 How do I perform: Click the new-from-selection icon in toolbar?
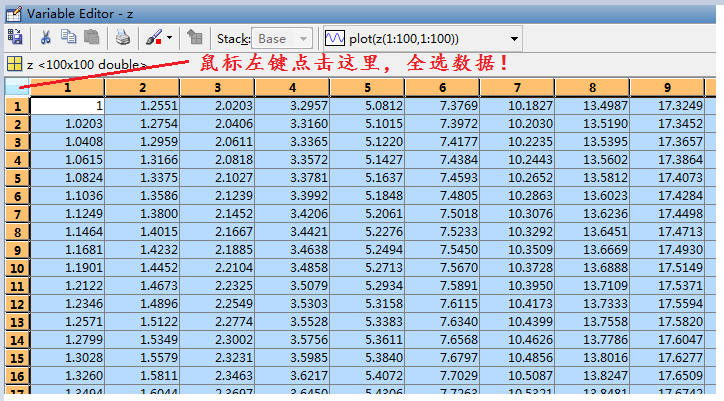[x=15, y=37]
